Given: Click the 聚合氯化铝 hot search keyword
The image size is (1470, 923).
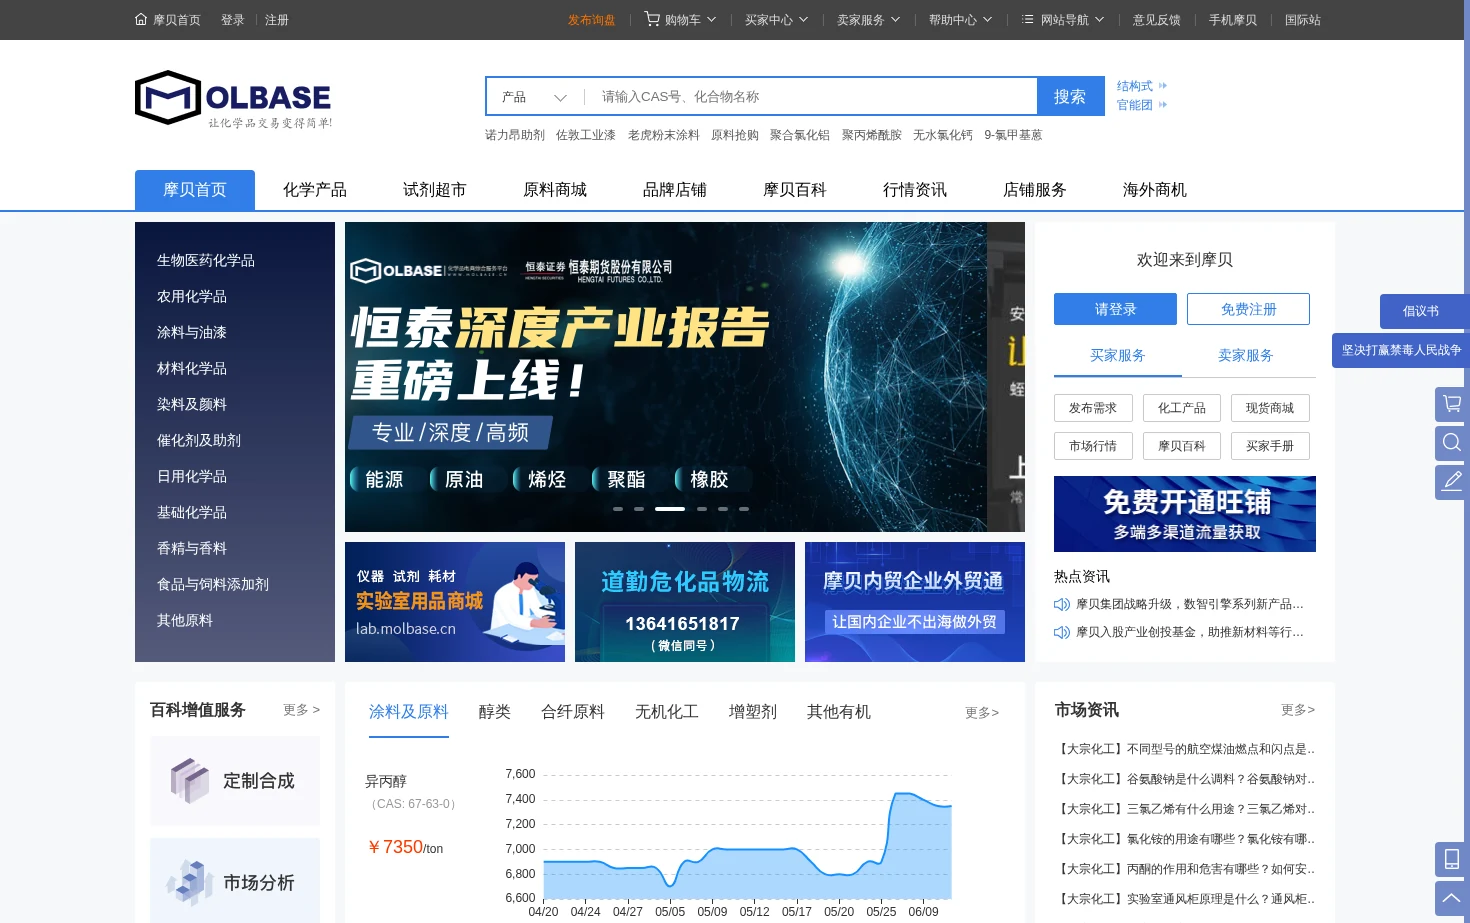Looking at the screenshot, I should click(800, 135).
